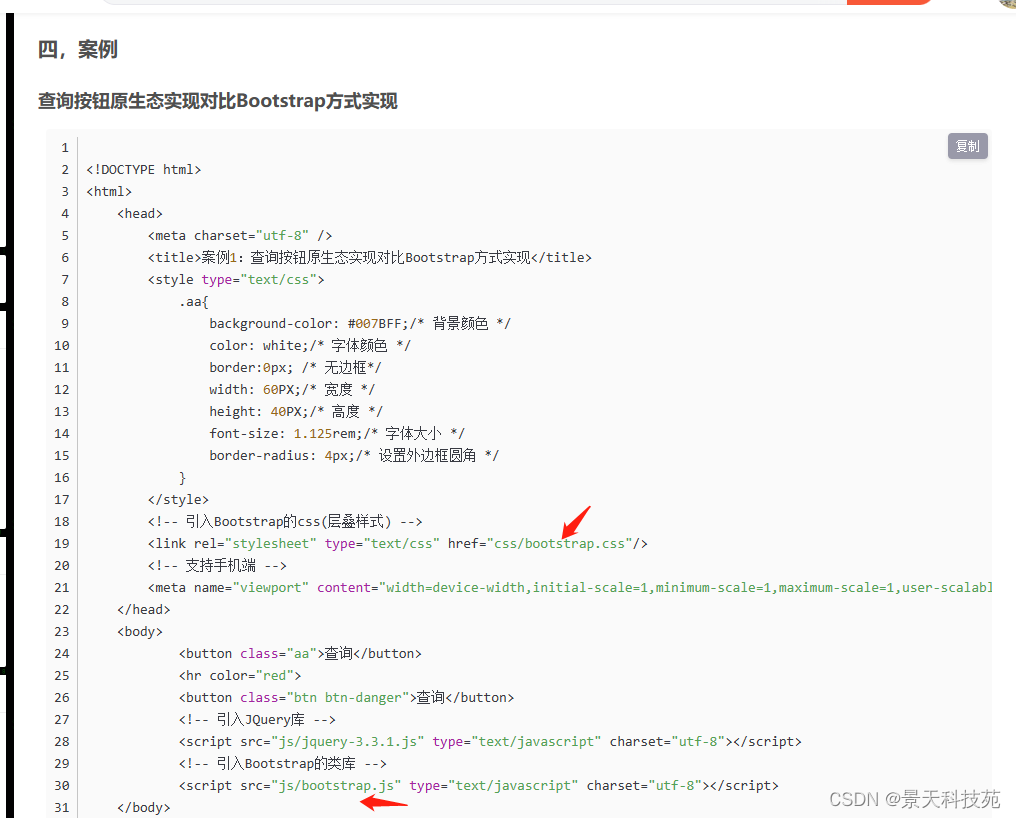Image resolution: width=1016 pixels, height=818 pixels.
Task: Click the .aa{ selector line
Action: (x=194, y=302)
